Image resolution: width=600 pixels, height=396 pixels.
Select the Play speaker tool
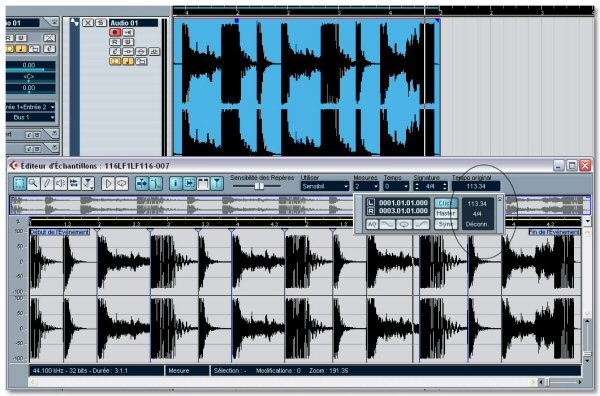point(60,184)
